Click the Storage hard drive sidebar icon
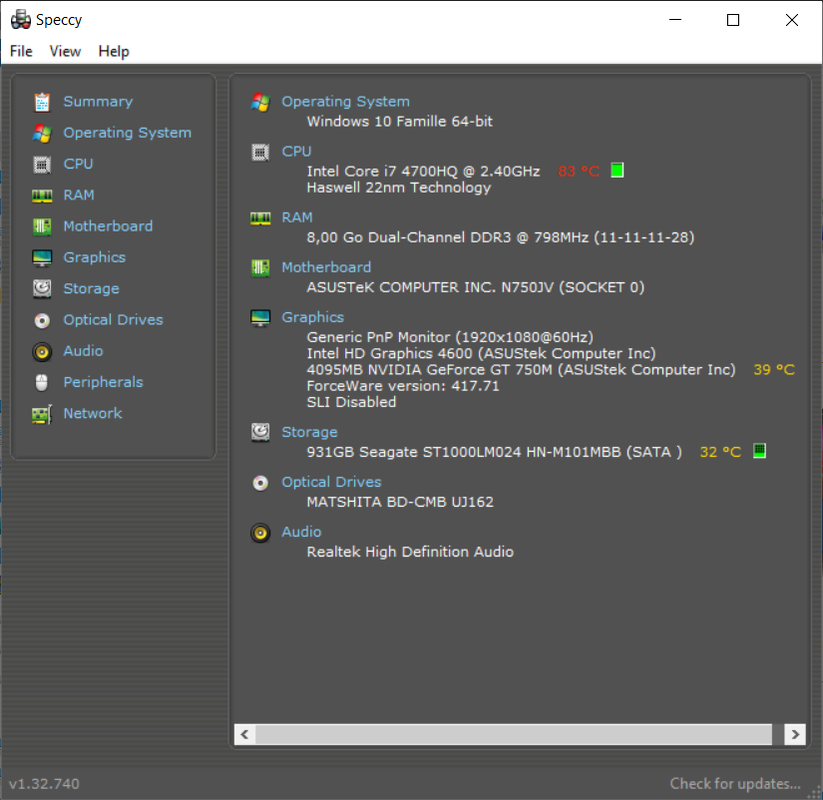Screen dimensions: 823x800 tap(42, 289)
